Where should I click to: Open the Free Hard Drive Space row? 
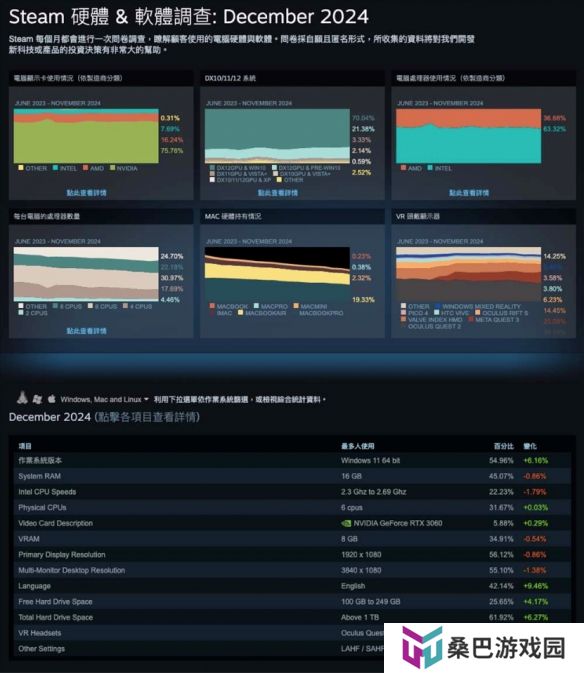coord(292,601)
